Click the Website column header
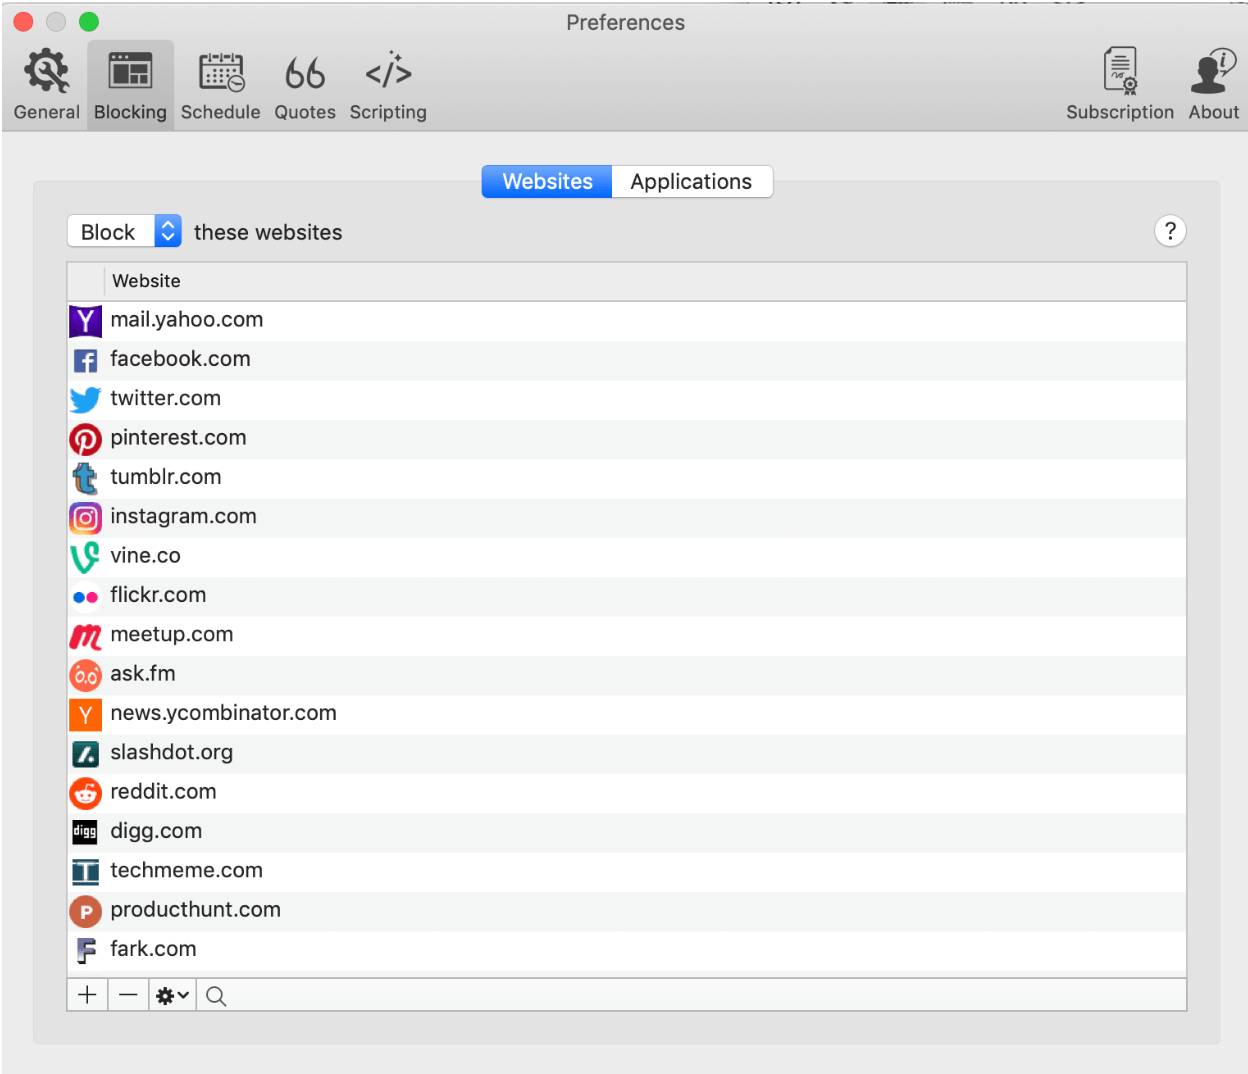This screenshot has height=1074, width=1248. click(x=146, y=281)
